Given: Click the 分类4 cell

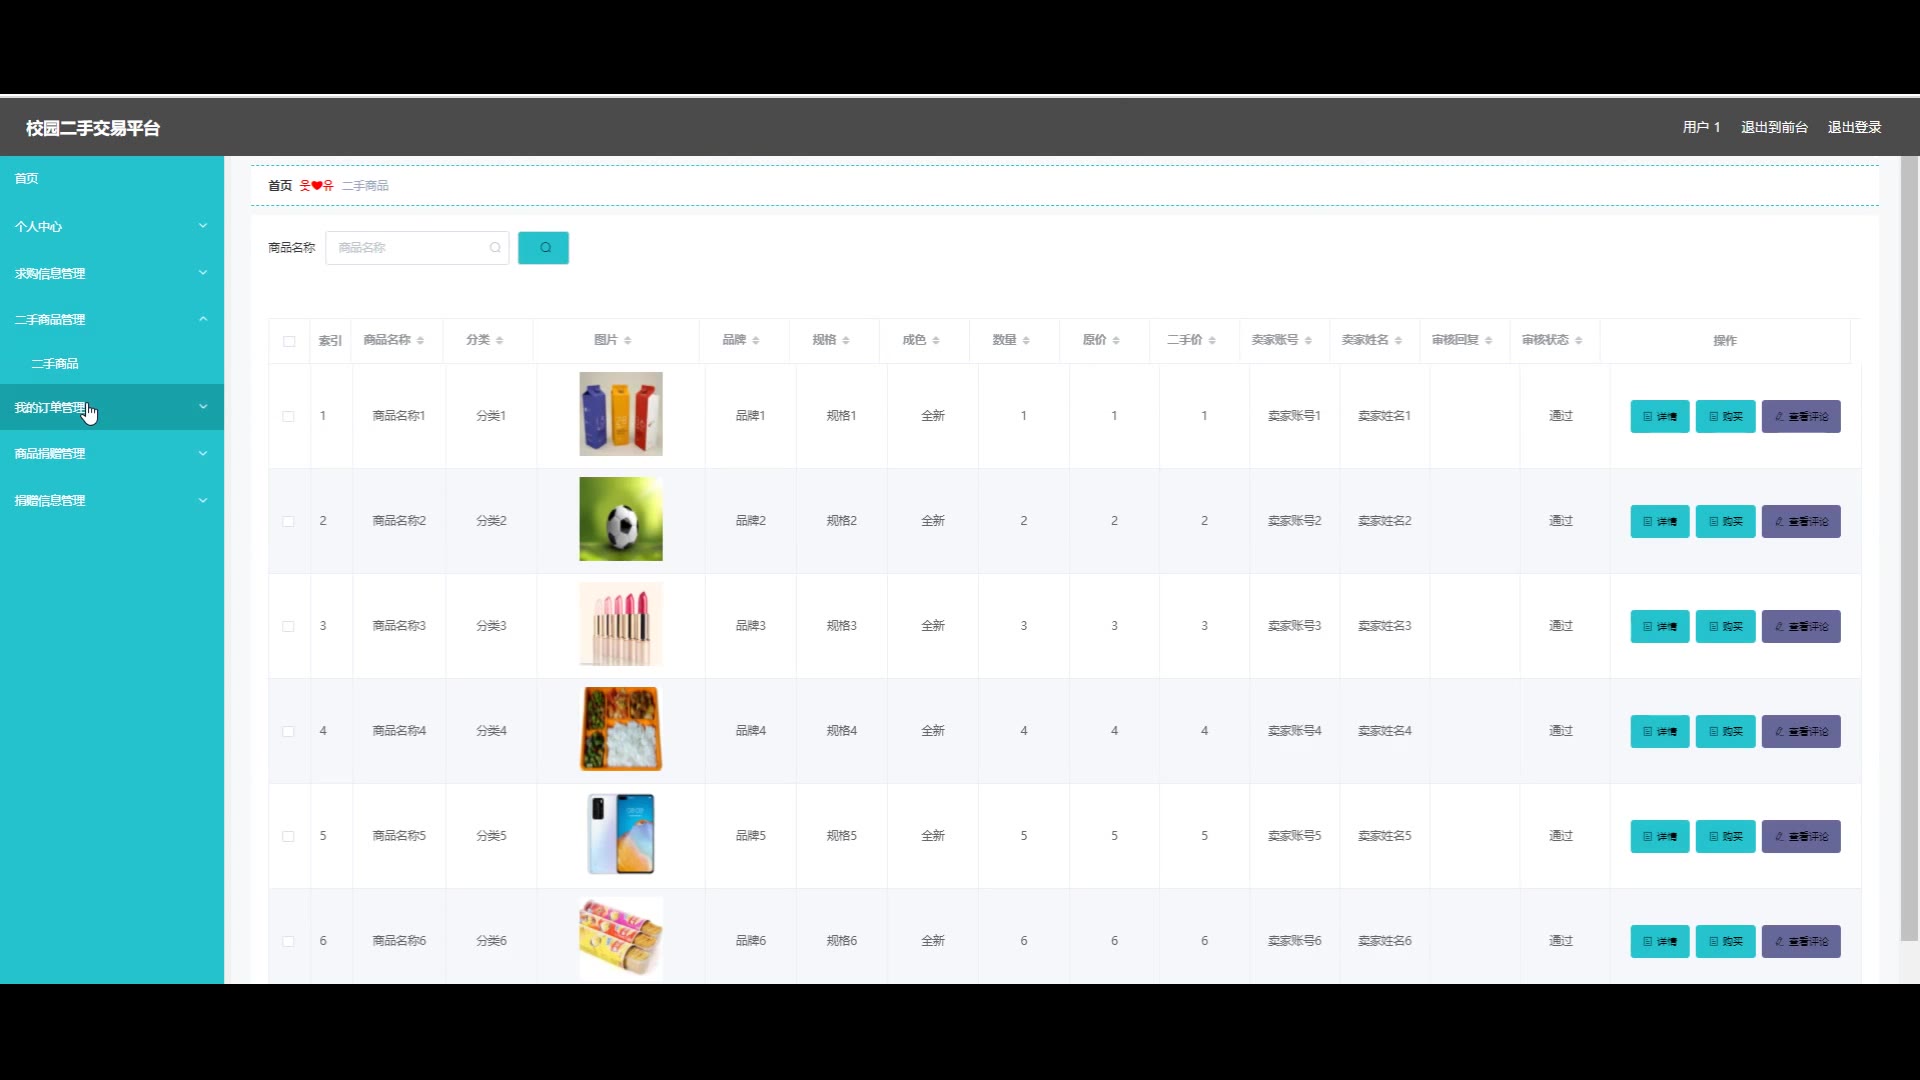Looking at the screenshot, I should point(491,731).
